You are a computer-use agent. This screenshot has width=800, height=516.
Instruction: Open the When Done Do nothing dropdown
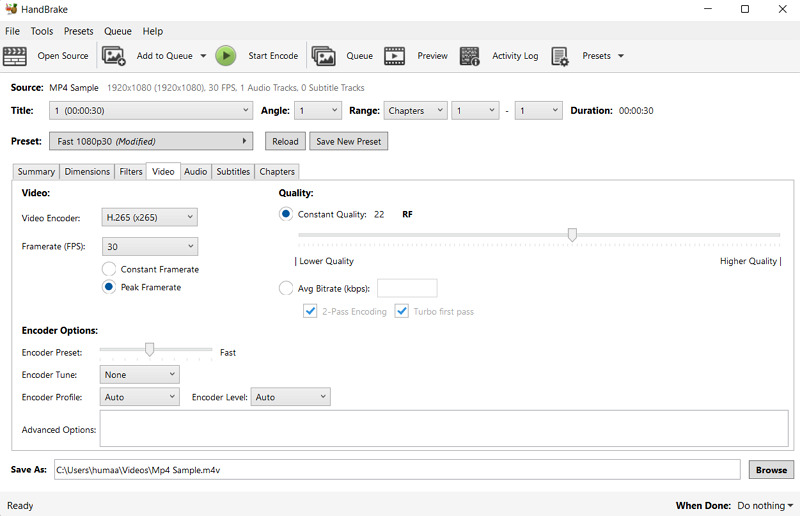point(765,506)
